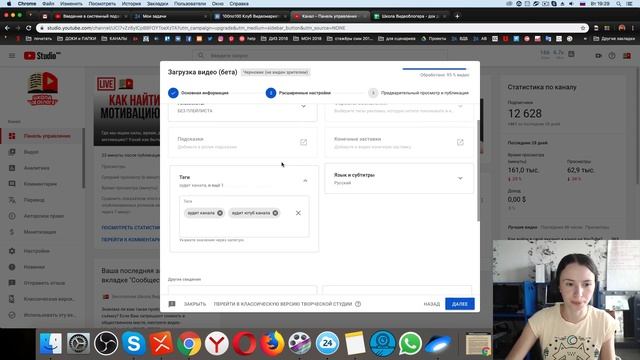640x360 pixels.
Task: Open OBS from the dock
Action: pyautogui.click(x=106, y=343)
